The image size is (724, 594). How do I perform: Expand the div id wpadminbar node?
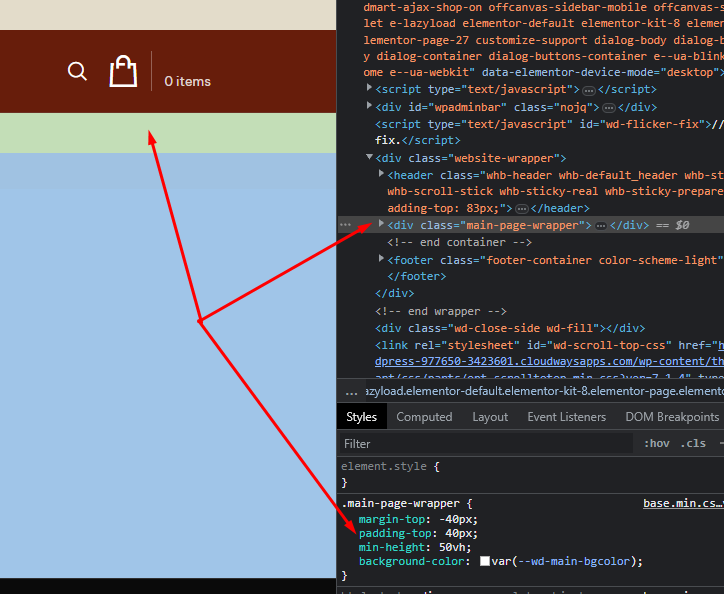369,105
